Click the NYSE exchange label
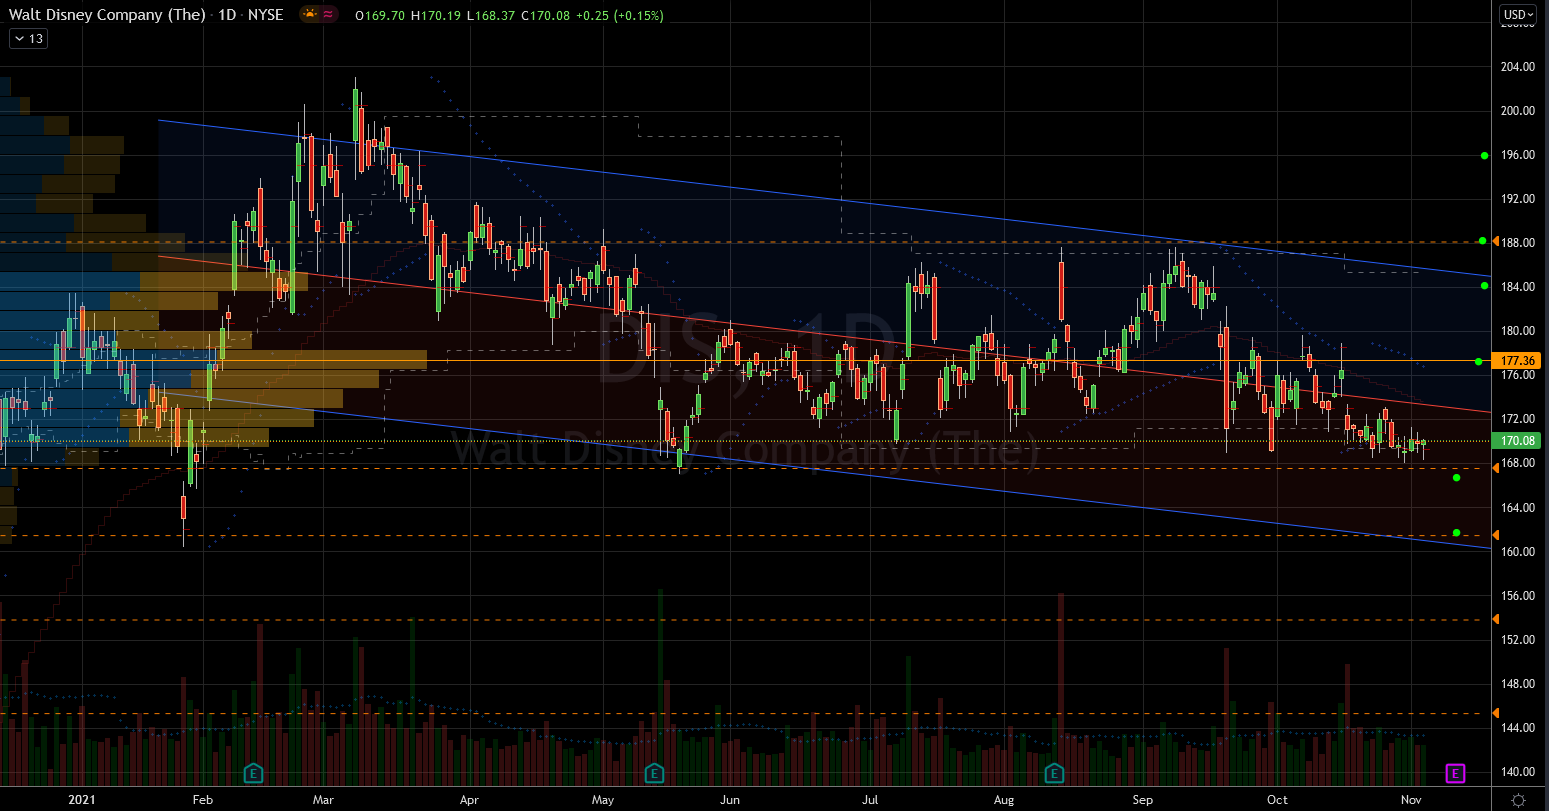 click(x=266, y=15)
